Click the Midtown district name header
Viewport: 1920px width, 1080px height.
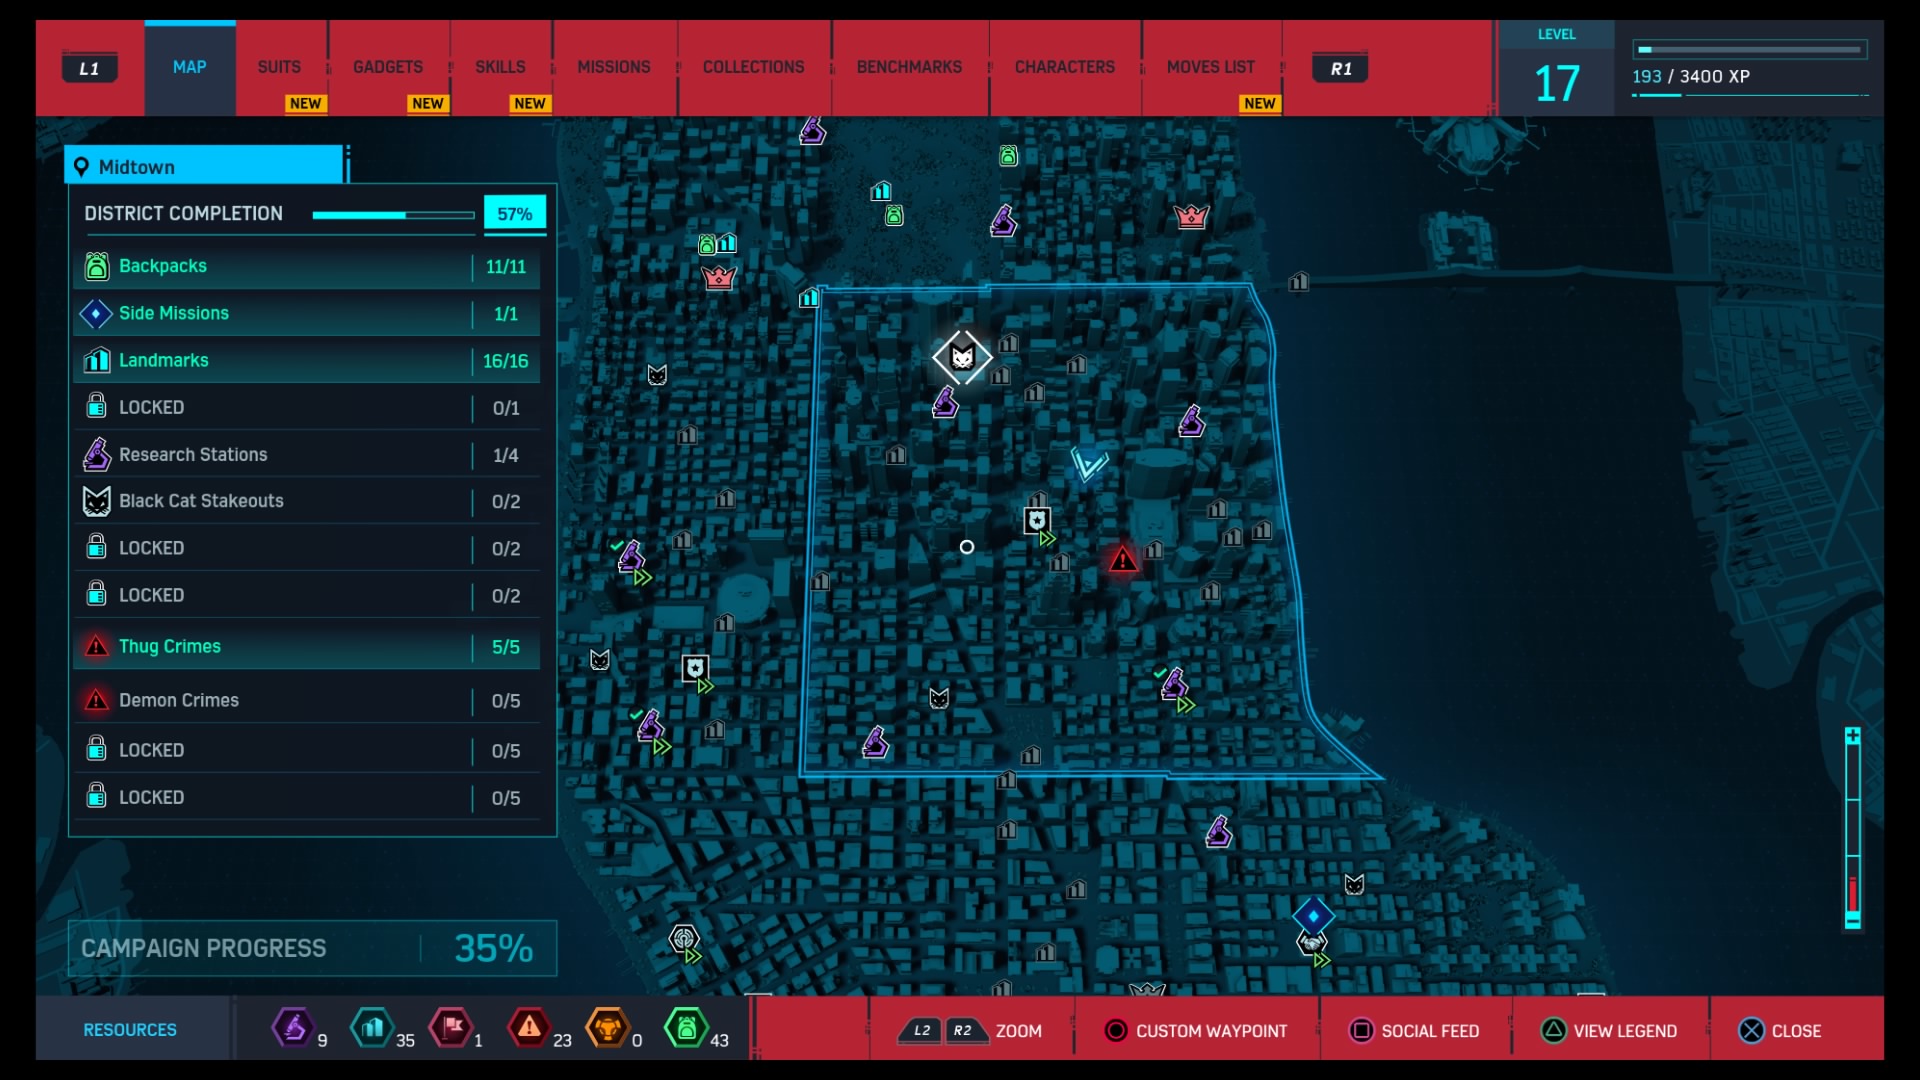[206, 166]
